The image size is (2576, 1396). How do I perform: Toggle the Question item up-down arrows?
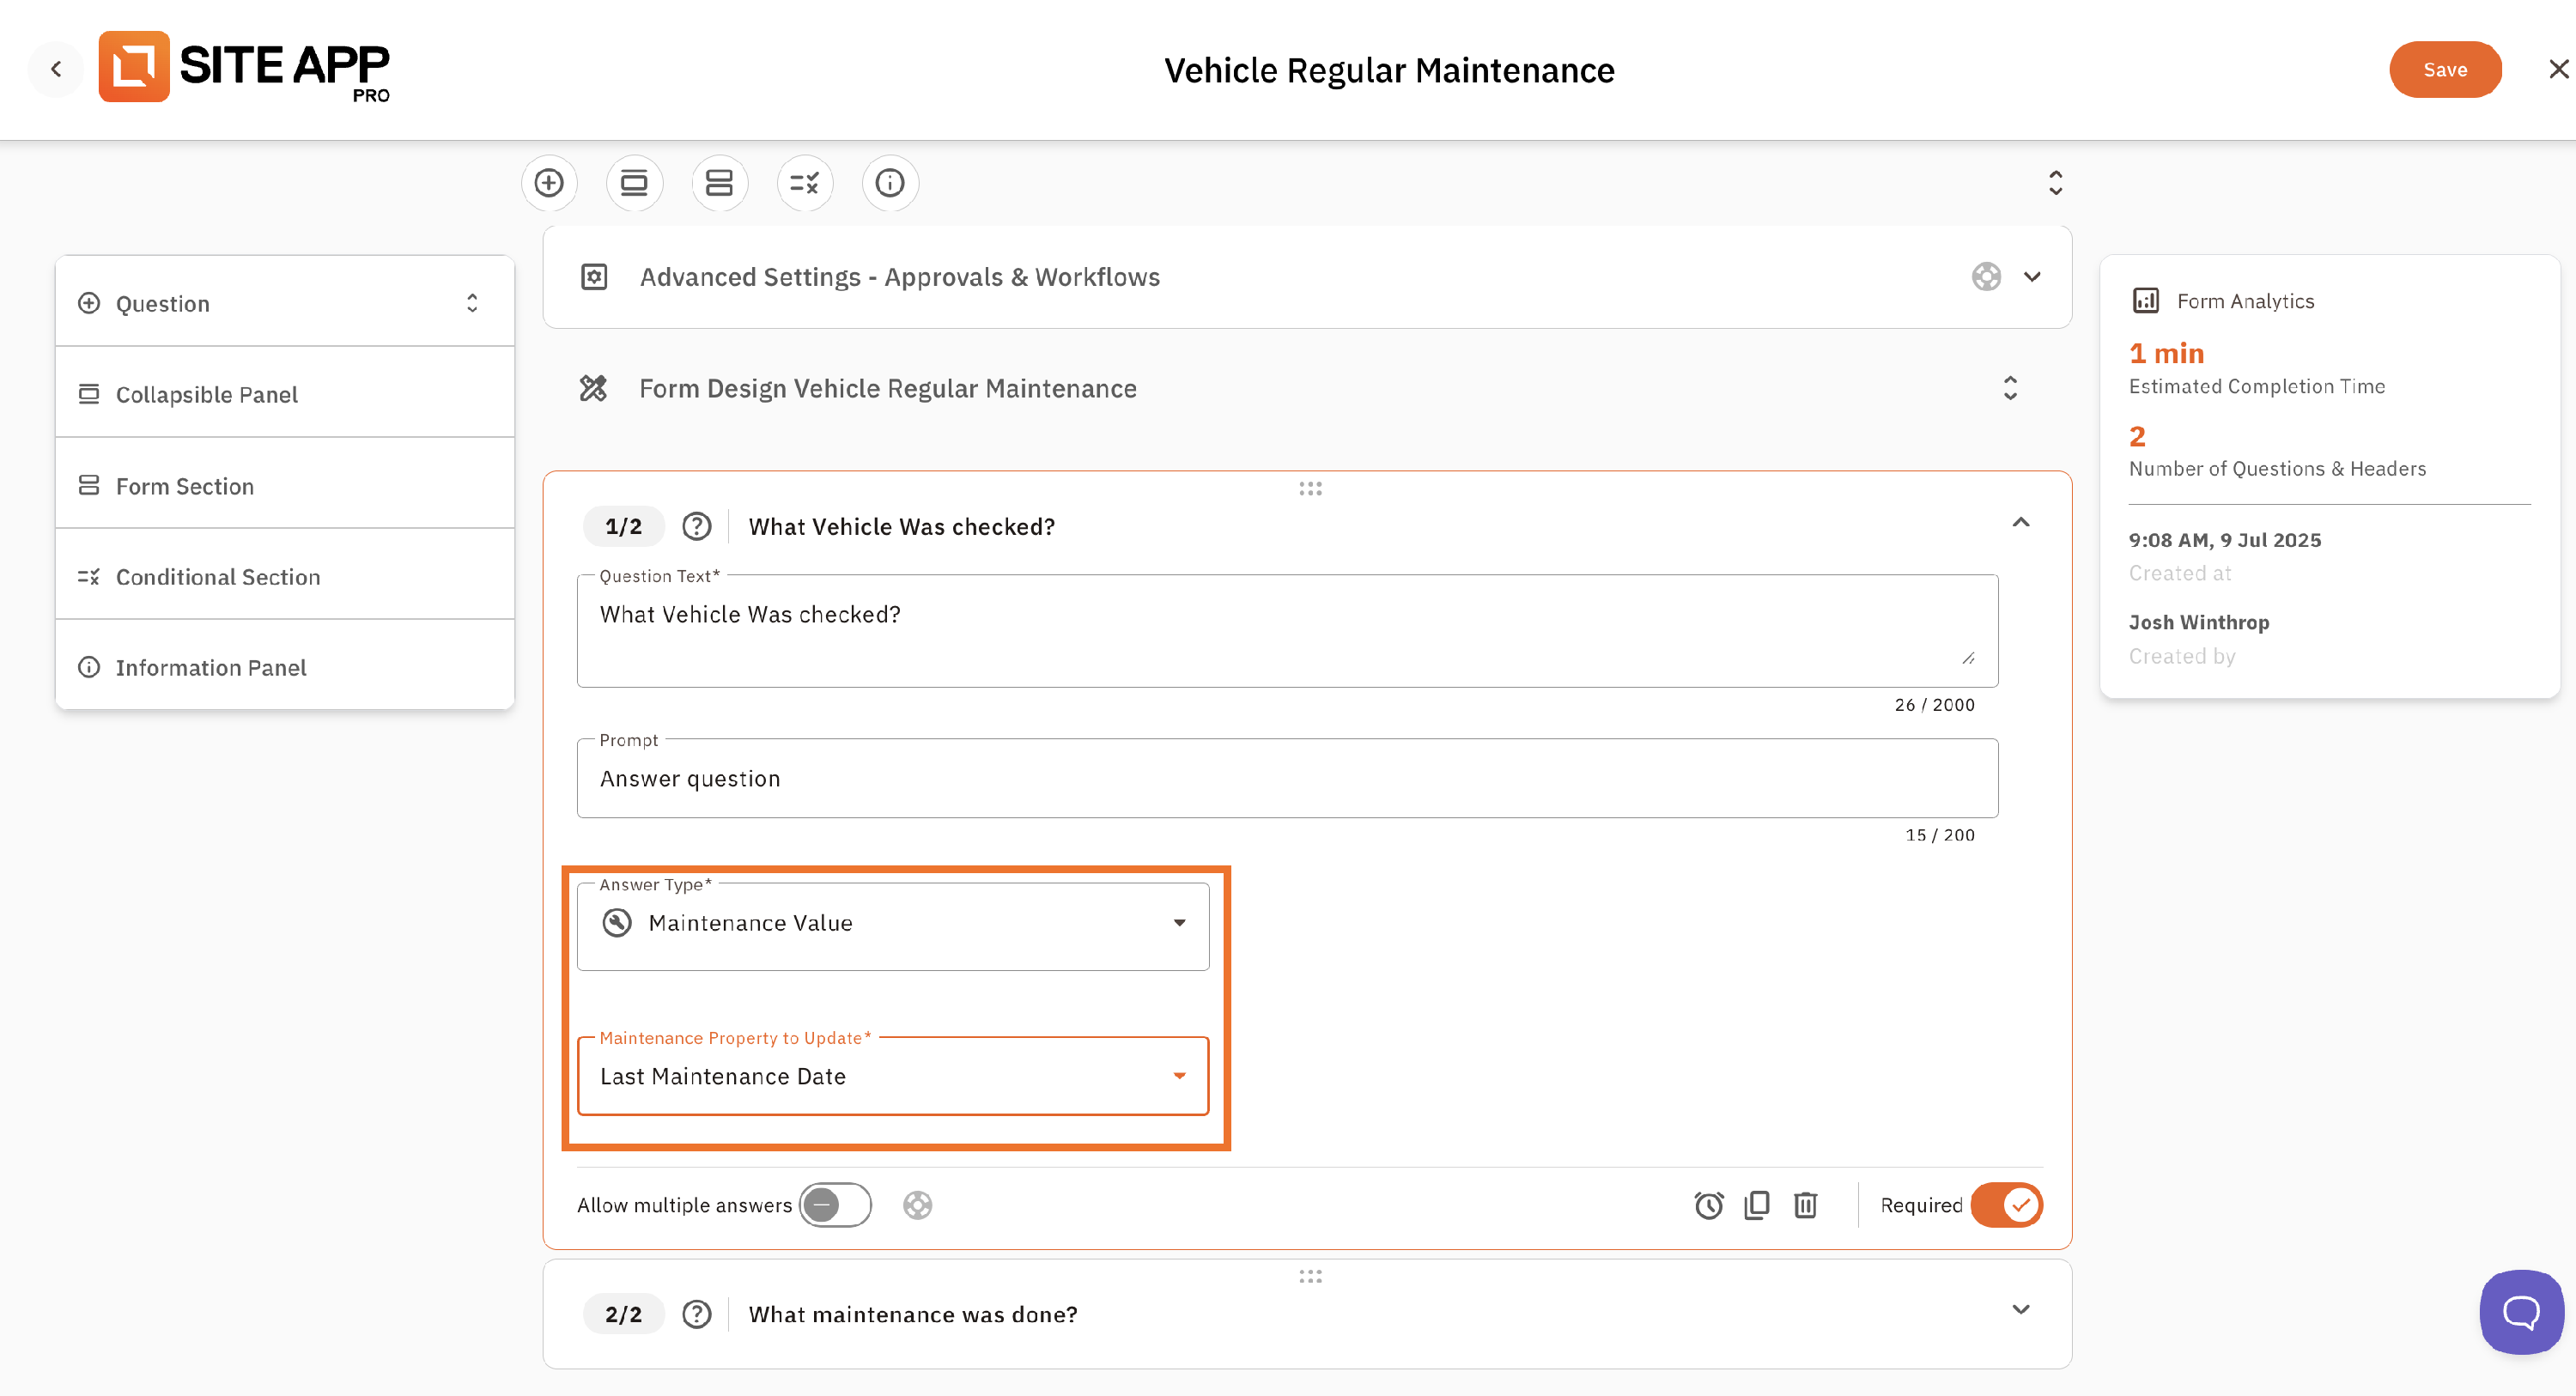[472, 303]
